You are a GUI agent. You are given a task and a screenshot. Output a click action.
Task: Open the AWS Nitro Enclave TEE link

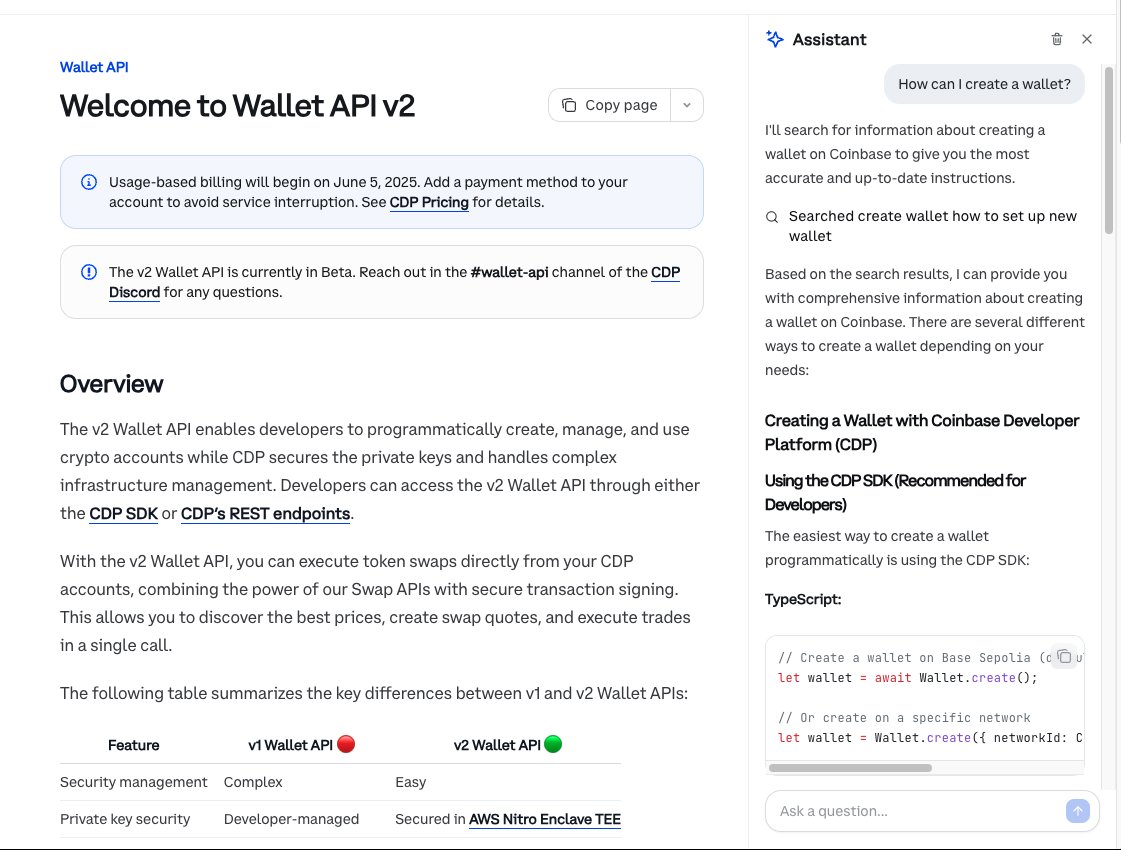544,819
